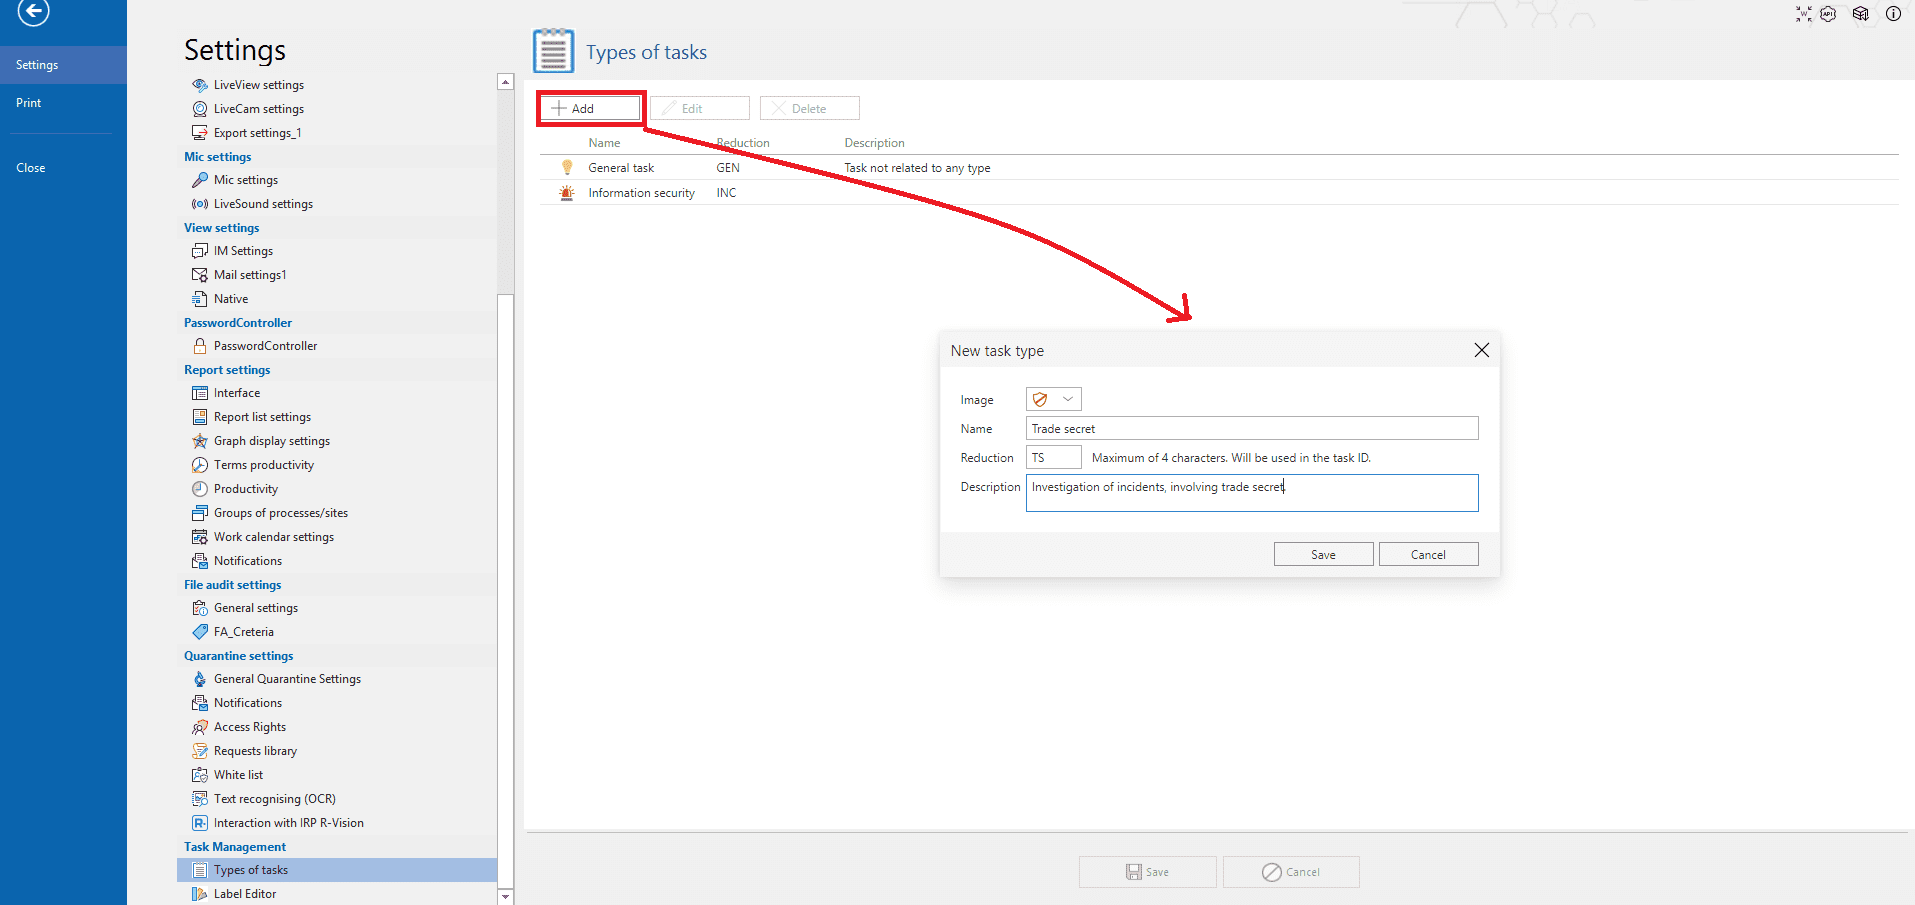Click the Quarantine settings section header
Image resolution: width=1915 pixels, height=905 pixels.
click(x=239, y=656)
